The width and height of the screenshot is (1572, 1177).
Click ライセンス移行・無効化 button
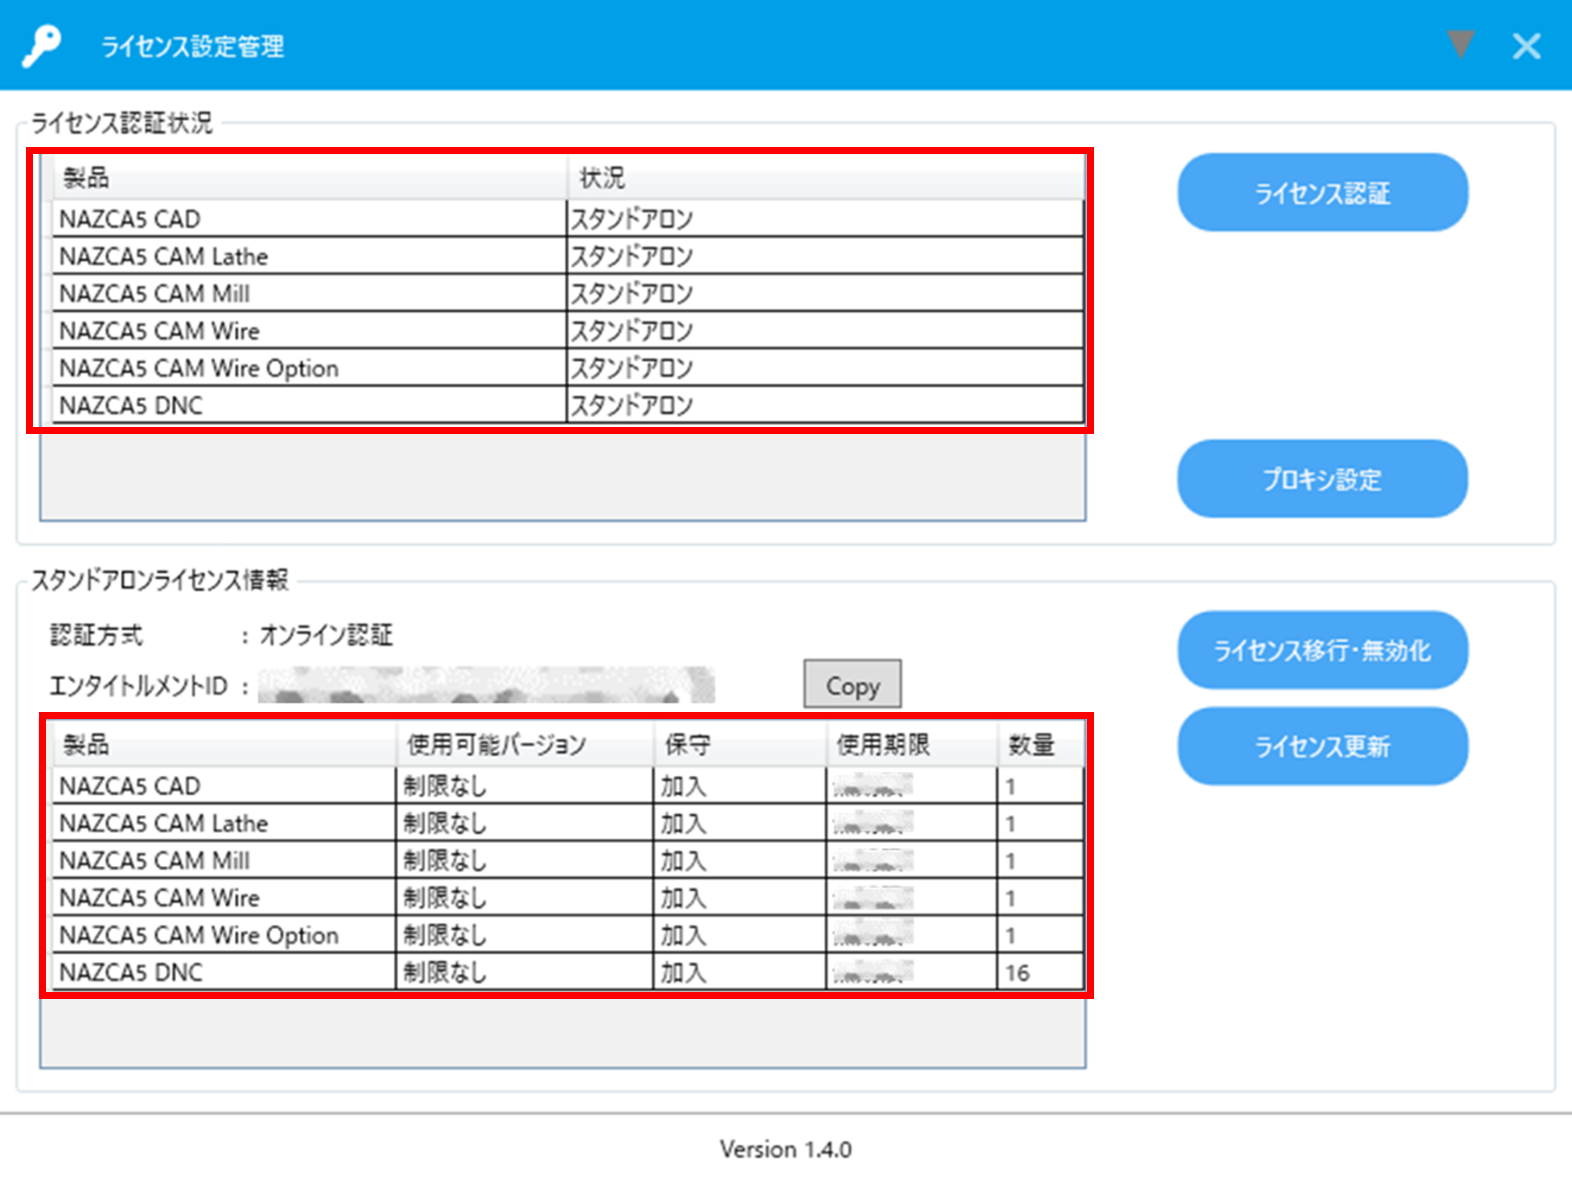point(1322,650)
